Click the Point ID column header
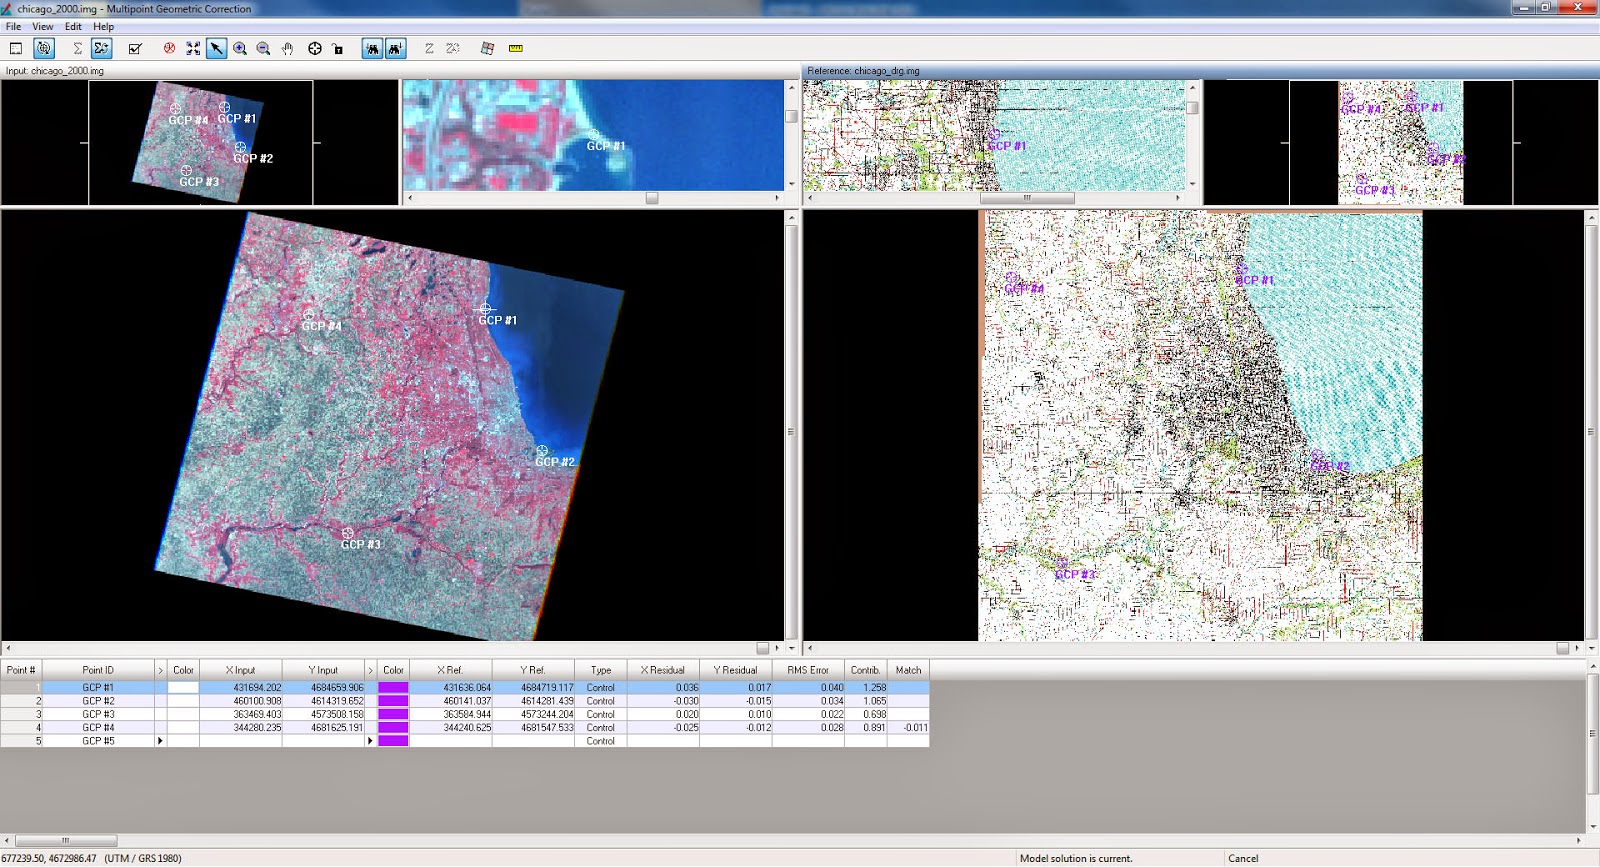1600x867 pixels. (98, 670)
